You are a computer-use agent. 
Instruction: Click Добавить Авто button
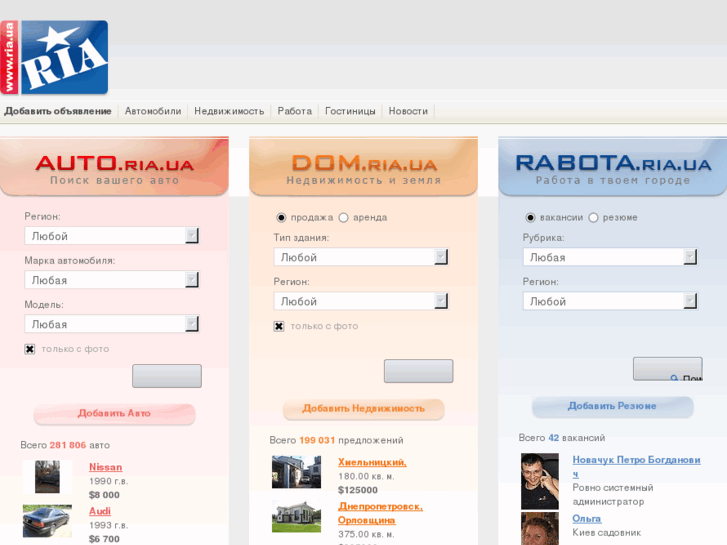tap(114, 413)
